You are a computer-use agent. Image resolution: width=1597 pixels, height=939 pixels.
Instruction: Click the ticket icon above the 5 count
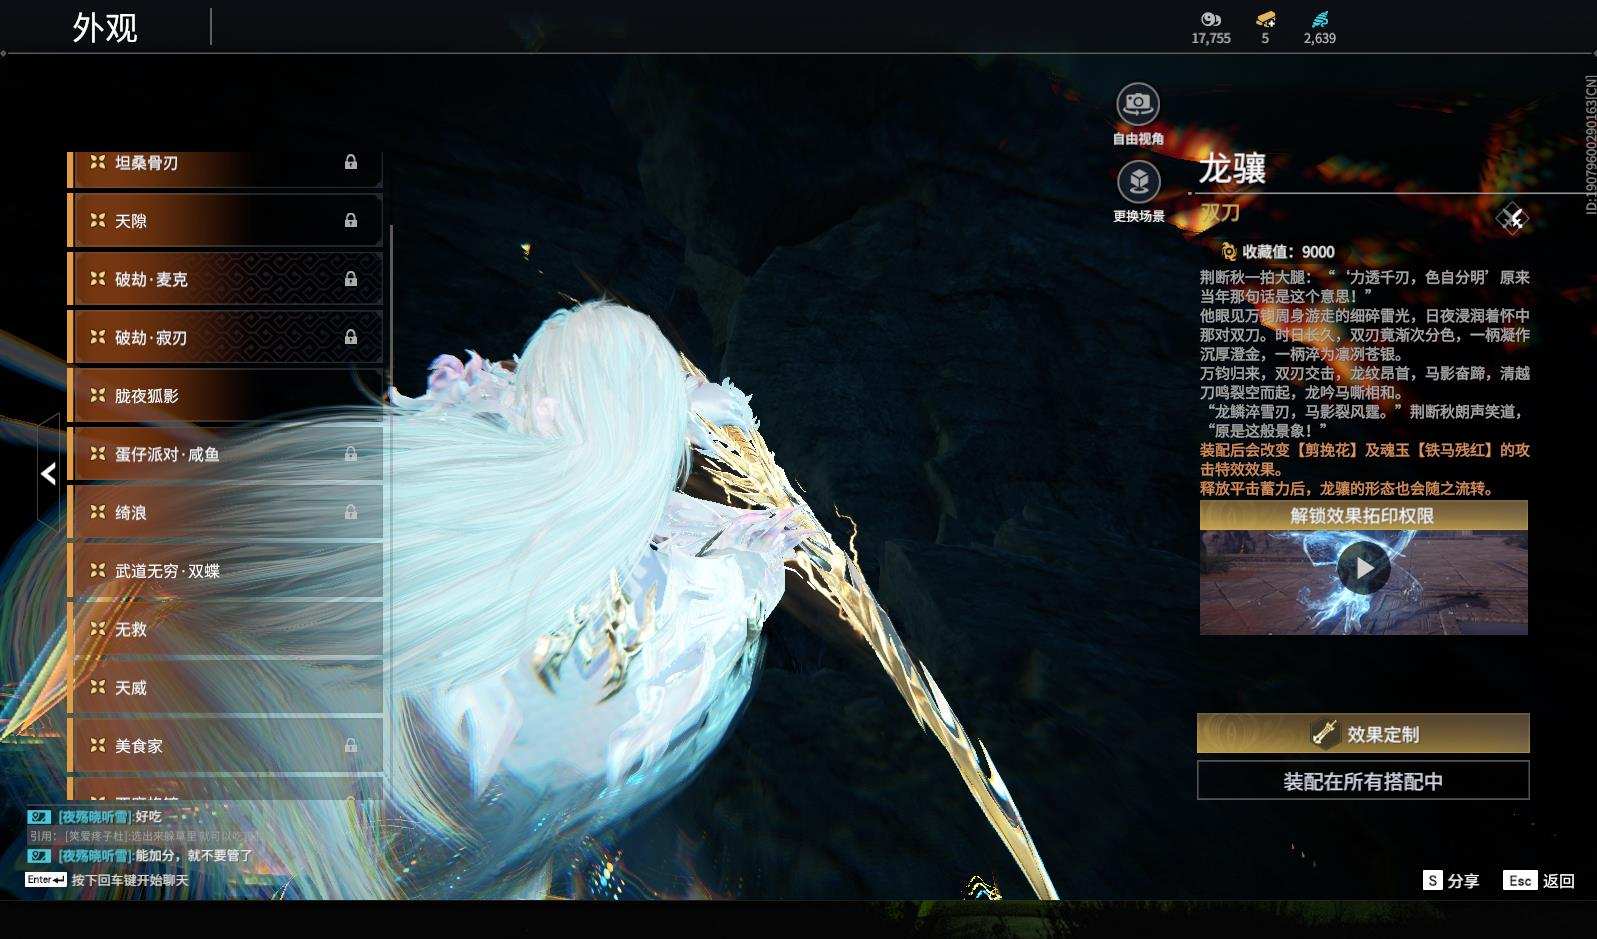1265,19
